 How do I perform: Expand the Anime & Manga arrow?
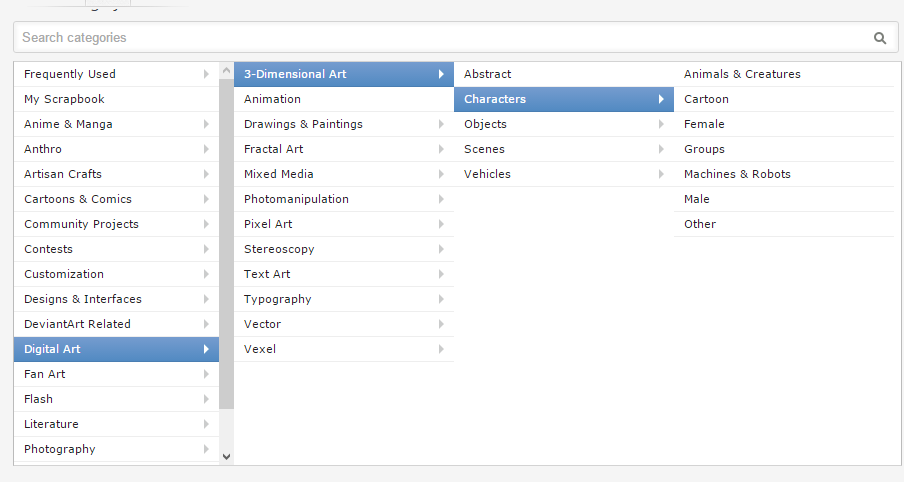tap(206, 124)
